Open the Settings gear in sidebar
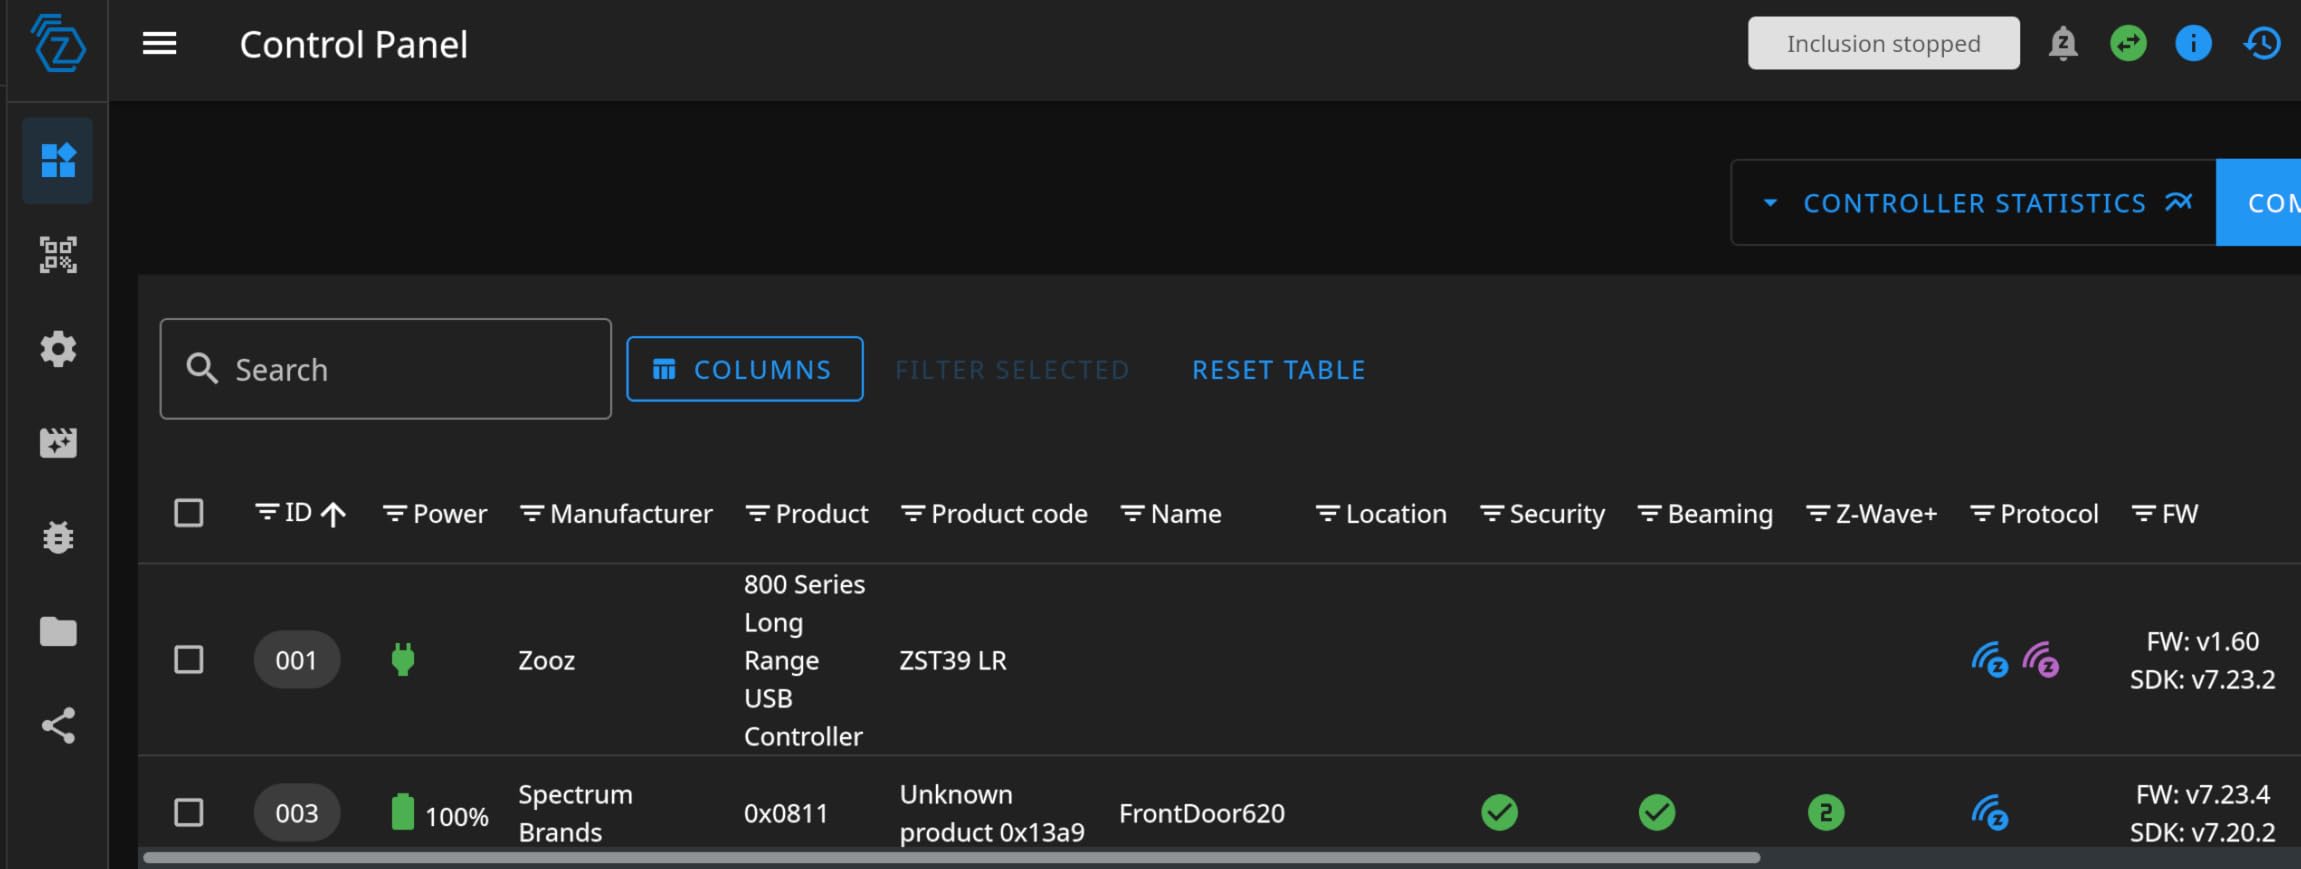This screenshot has height=869, width=2301. [58, 349]
